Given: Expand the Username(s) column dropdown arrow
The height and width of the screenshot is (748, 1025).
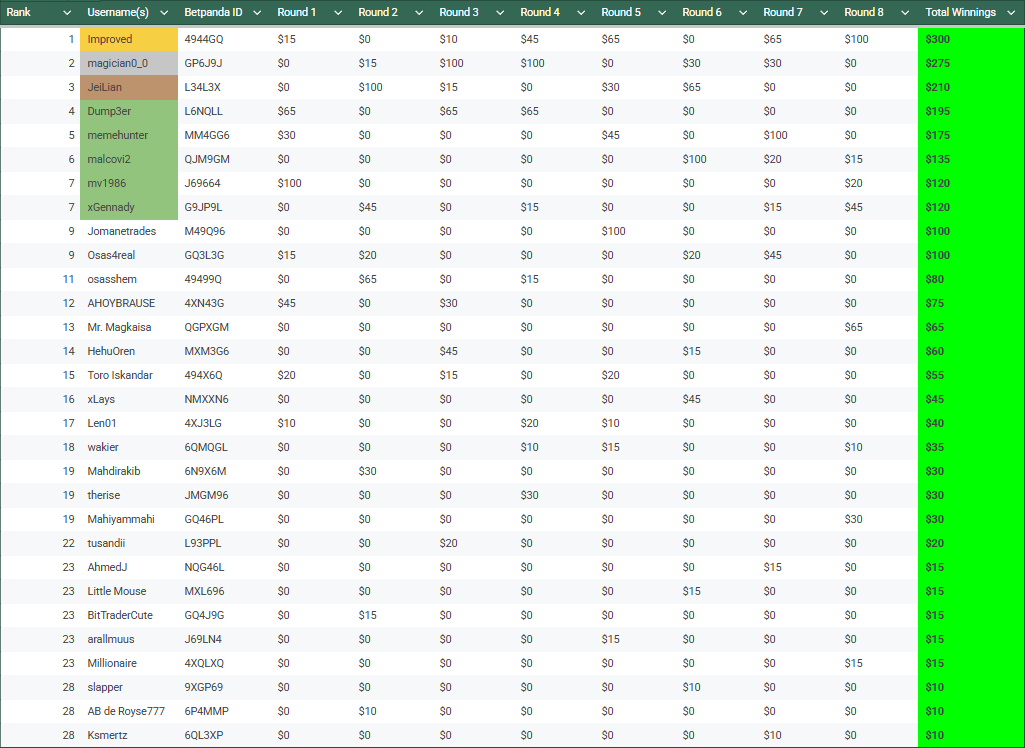Looking at the screenshot, I should [165, 13].
